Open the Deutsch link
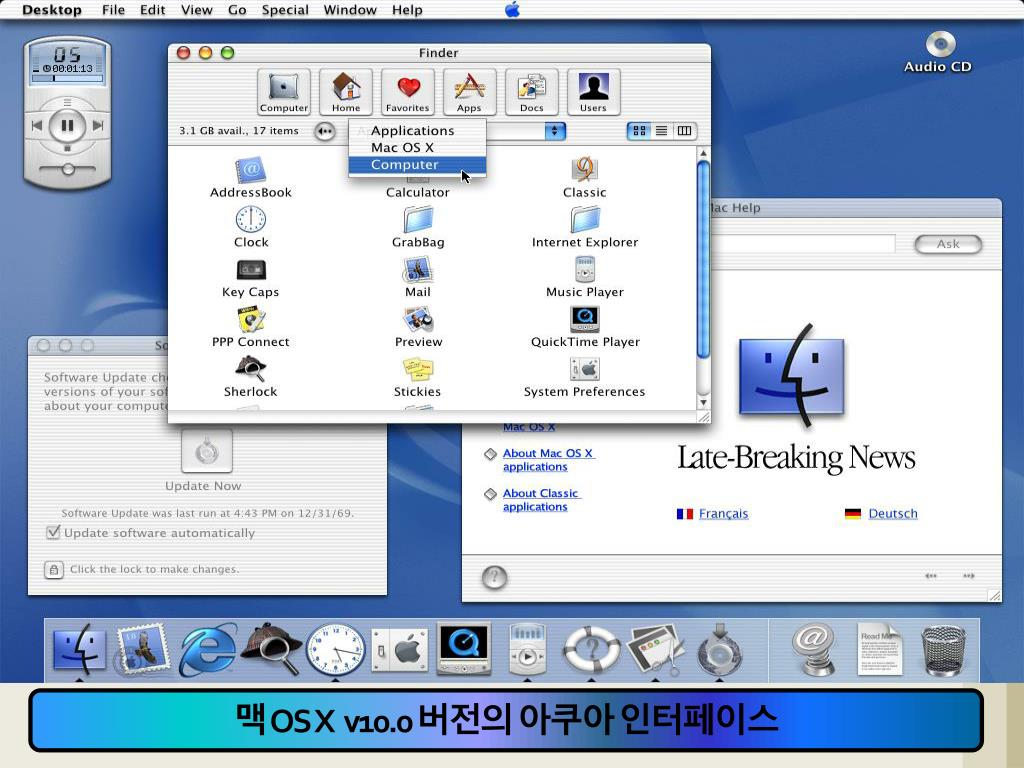This screenshot has height=768, width=1024. coord(893,513)
